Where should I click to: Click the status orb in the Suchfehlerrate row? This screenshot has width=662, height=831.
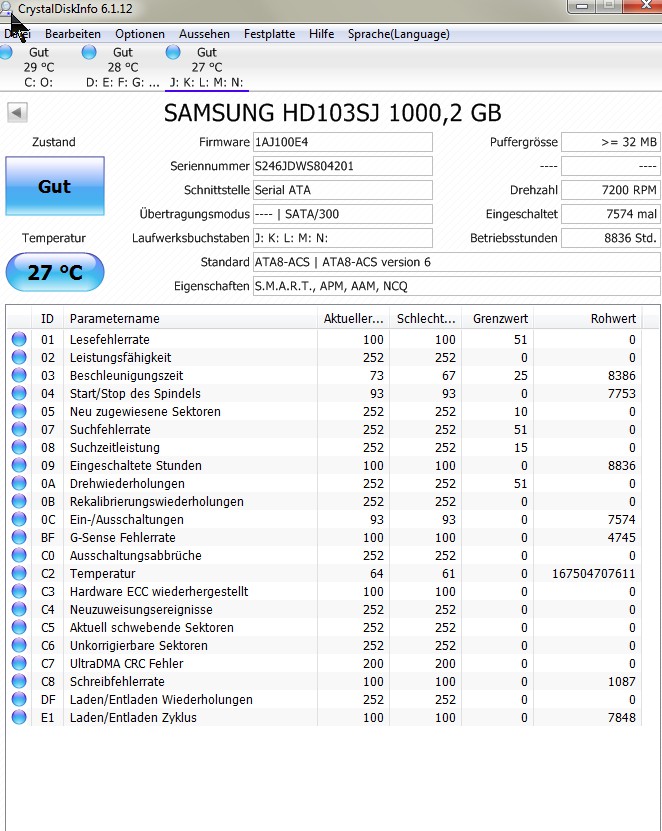coord(19,429)
